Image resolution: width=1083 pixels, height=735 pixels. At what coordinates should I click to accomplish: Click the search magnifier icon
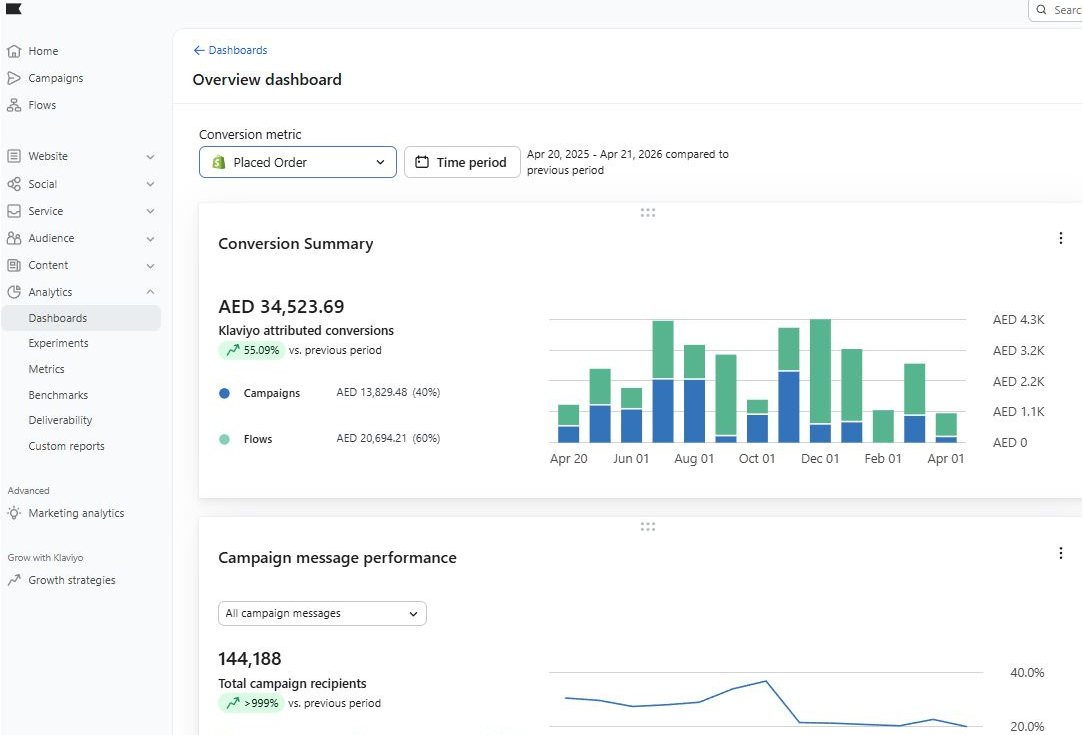(x=1042, y=10)
